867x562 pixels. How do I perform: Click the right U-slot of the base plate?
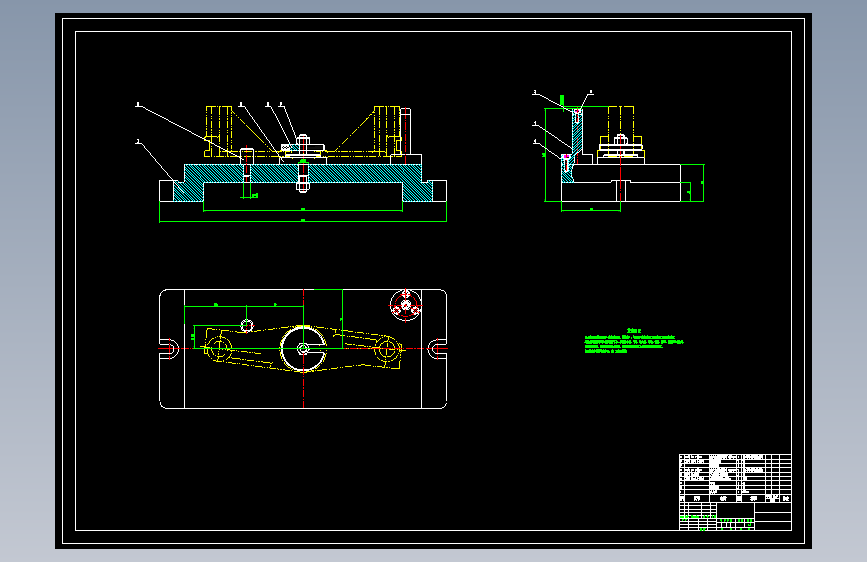(x=437, y=348)
